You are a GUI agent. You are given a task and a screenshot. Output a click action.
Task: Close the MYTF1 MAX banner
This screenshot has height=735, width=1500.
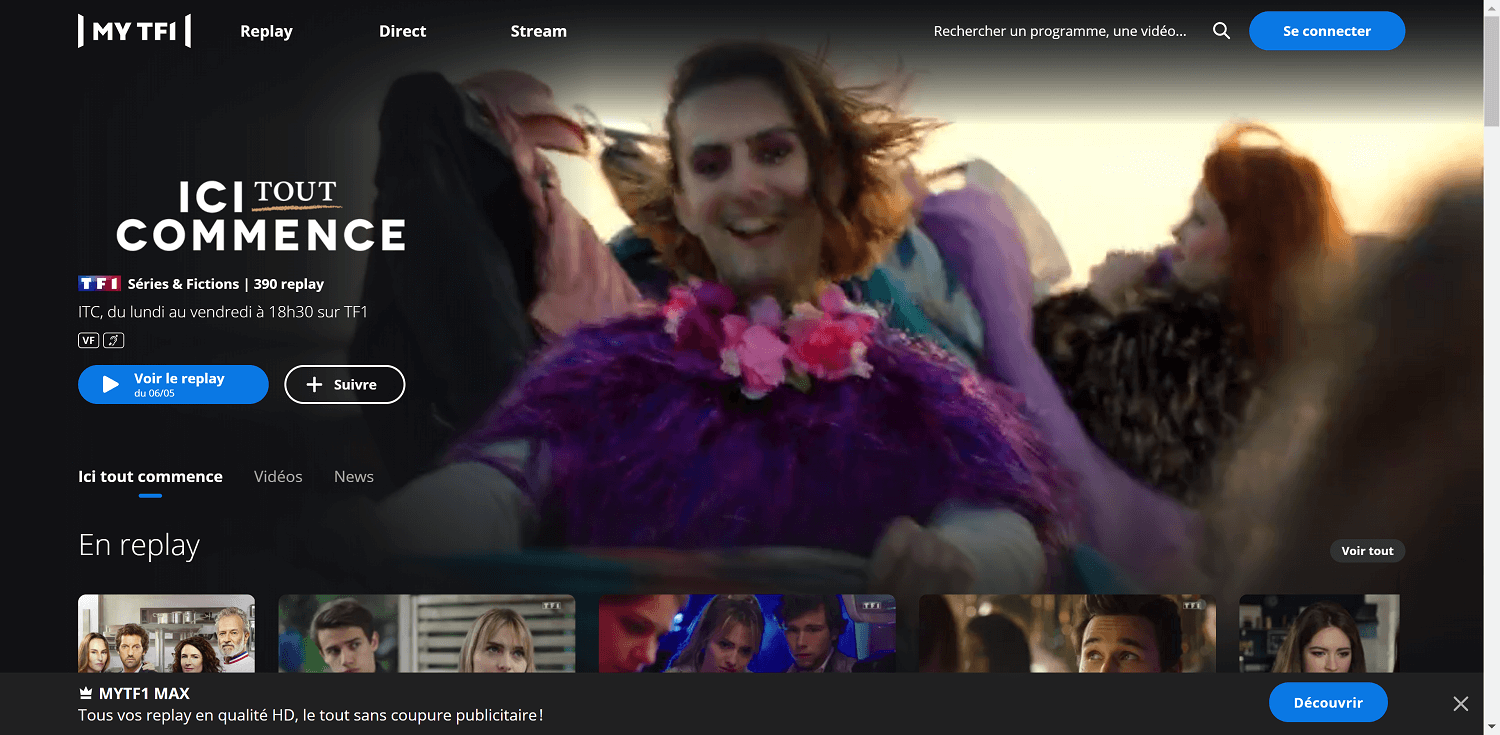coord(1461,704)
